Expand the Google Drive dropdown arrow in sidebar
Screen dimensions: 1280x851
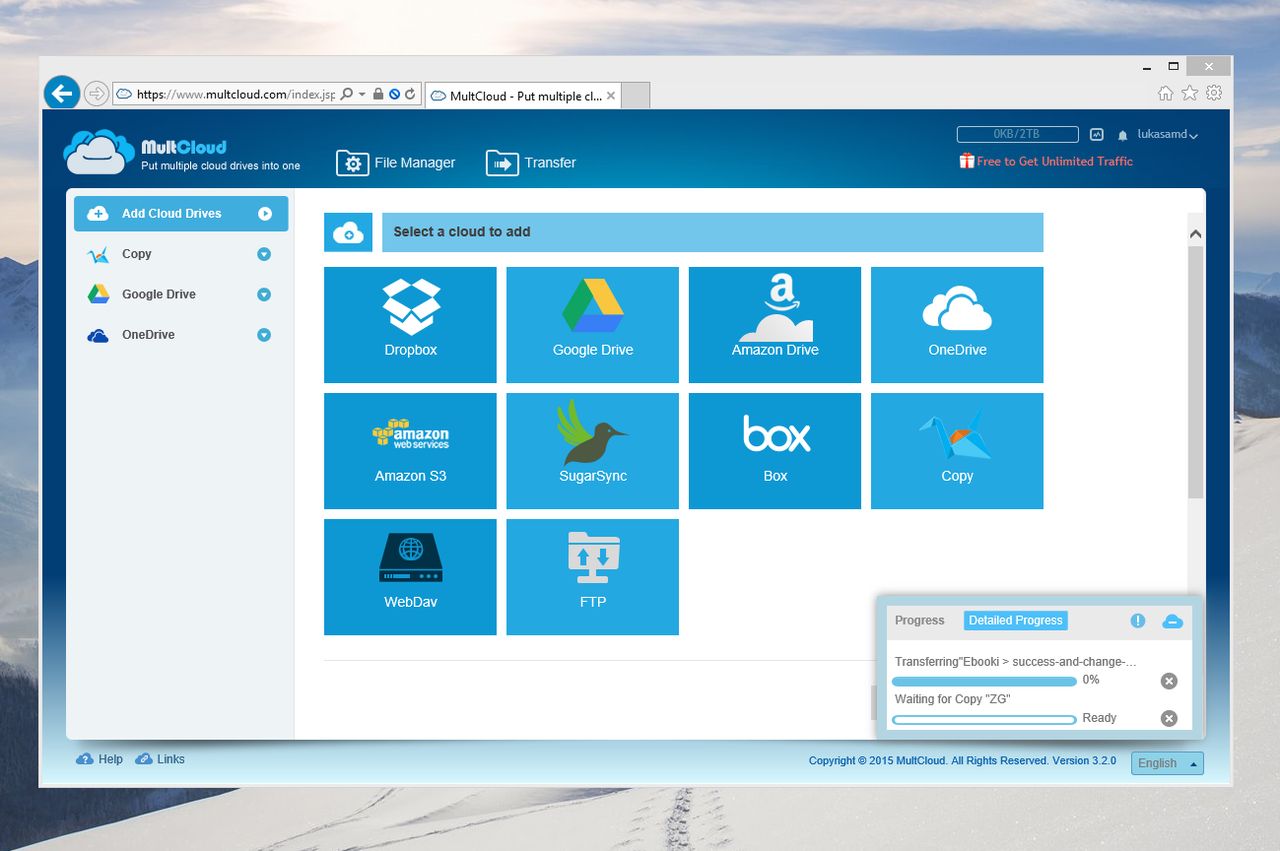click(264, 294)
